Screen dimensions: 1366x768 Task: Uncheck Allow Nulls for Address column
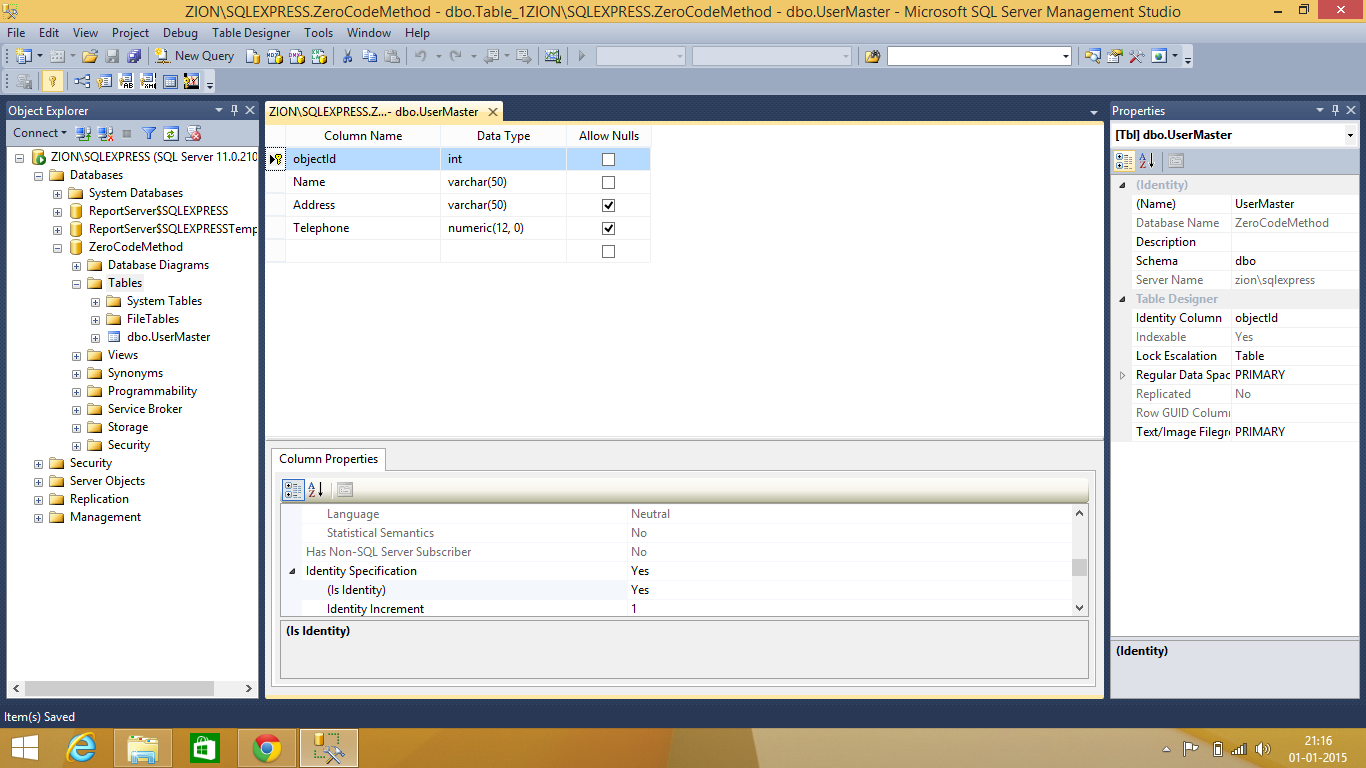[608, 205]
